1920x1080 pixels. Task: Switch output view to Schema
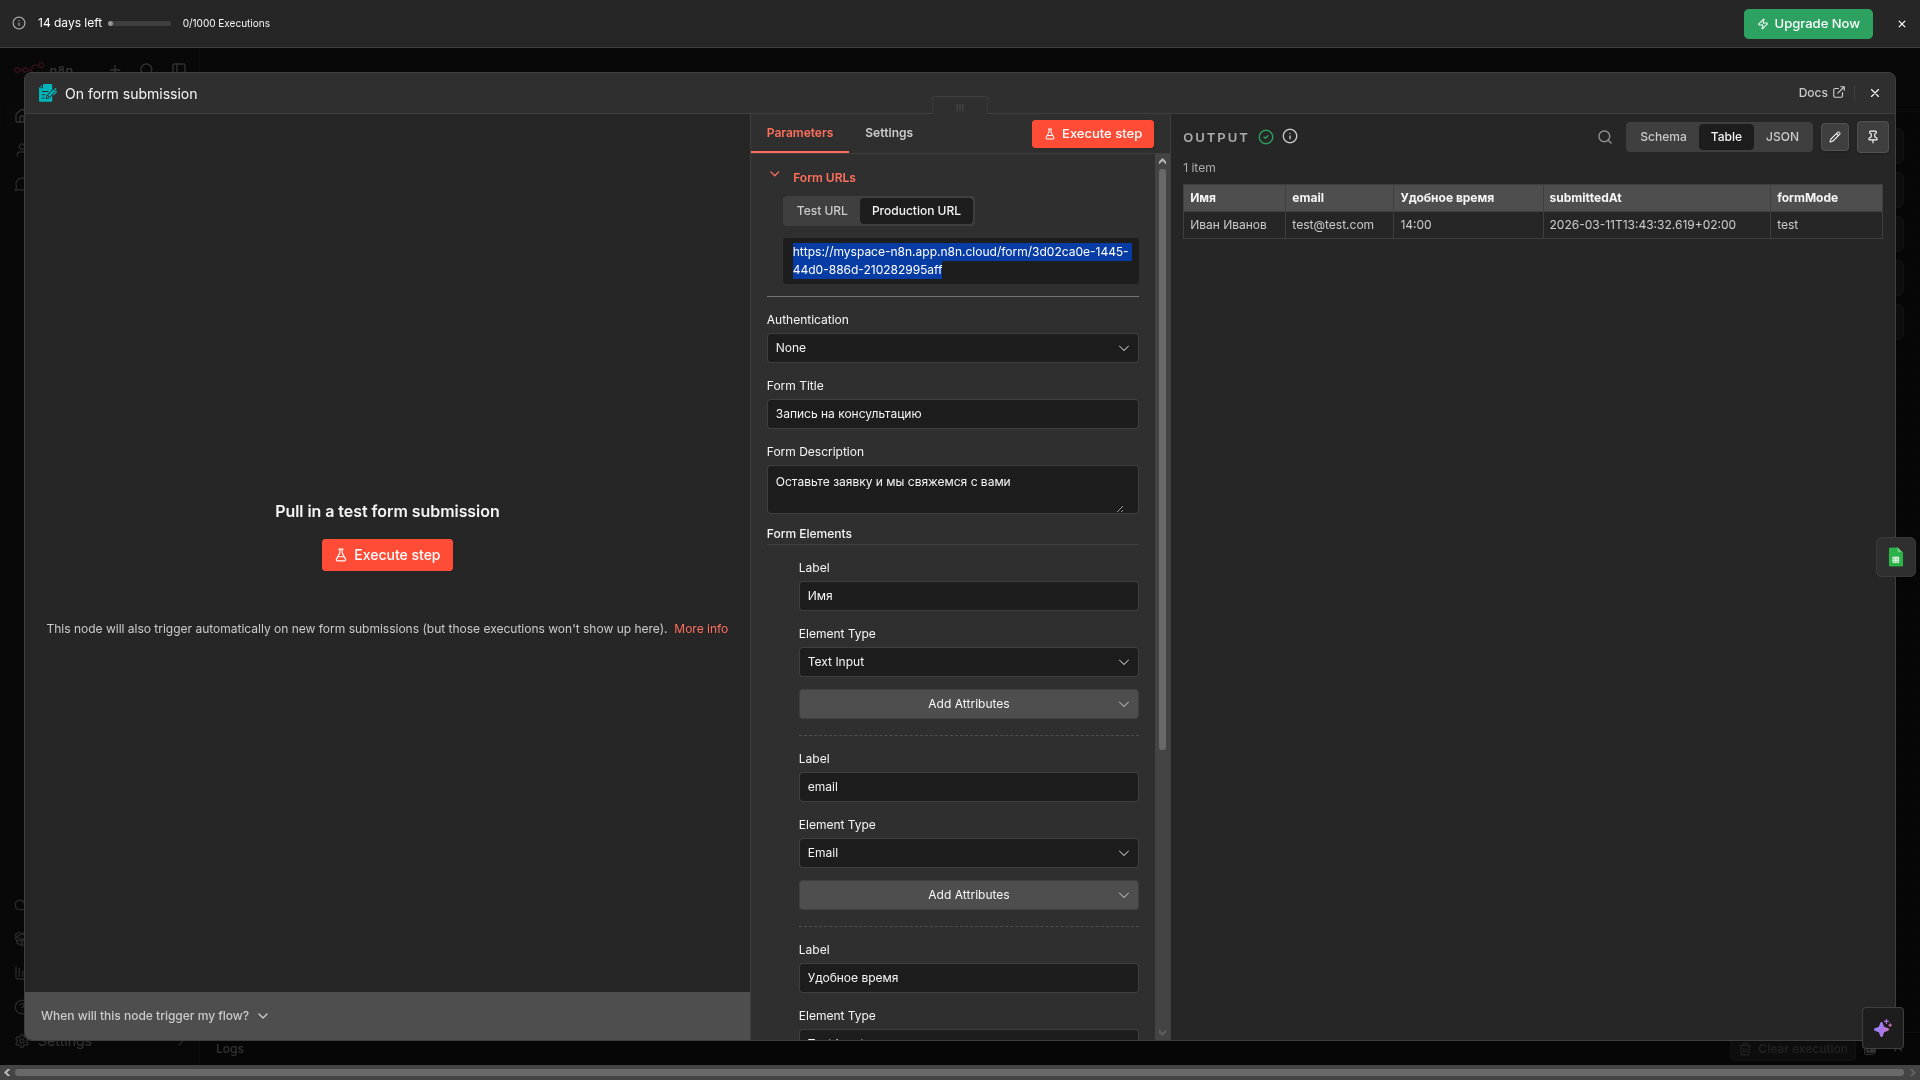pos(1662,137)
